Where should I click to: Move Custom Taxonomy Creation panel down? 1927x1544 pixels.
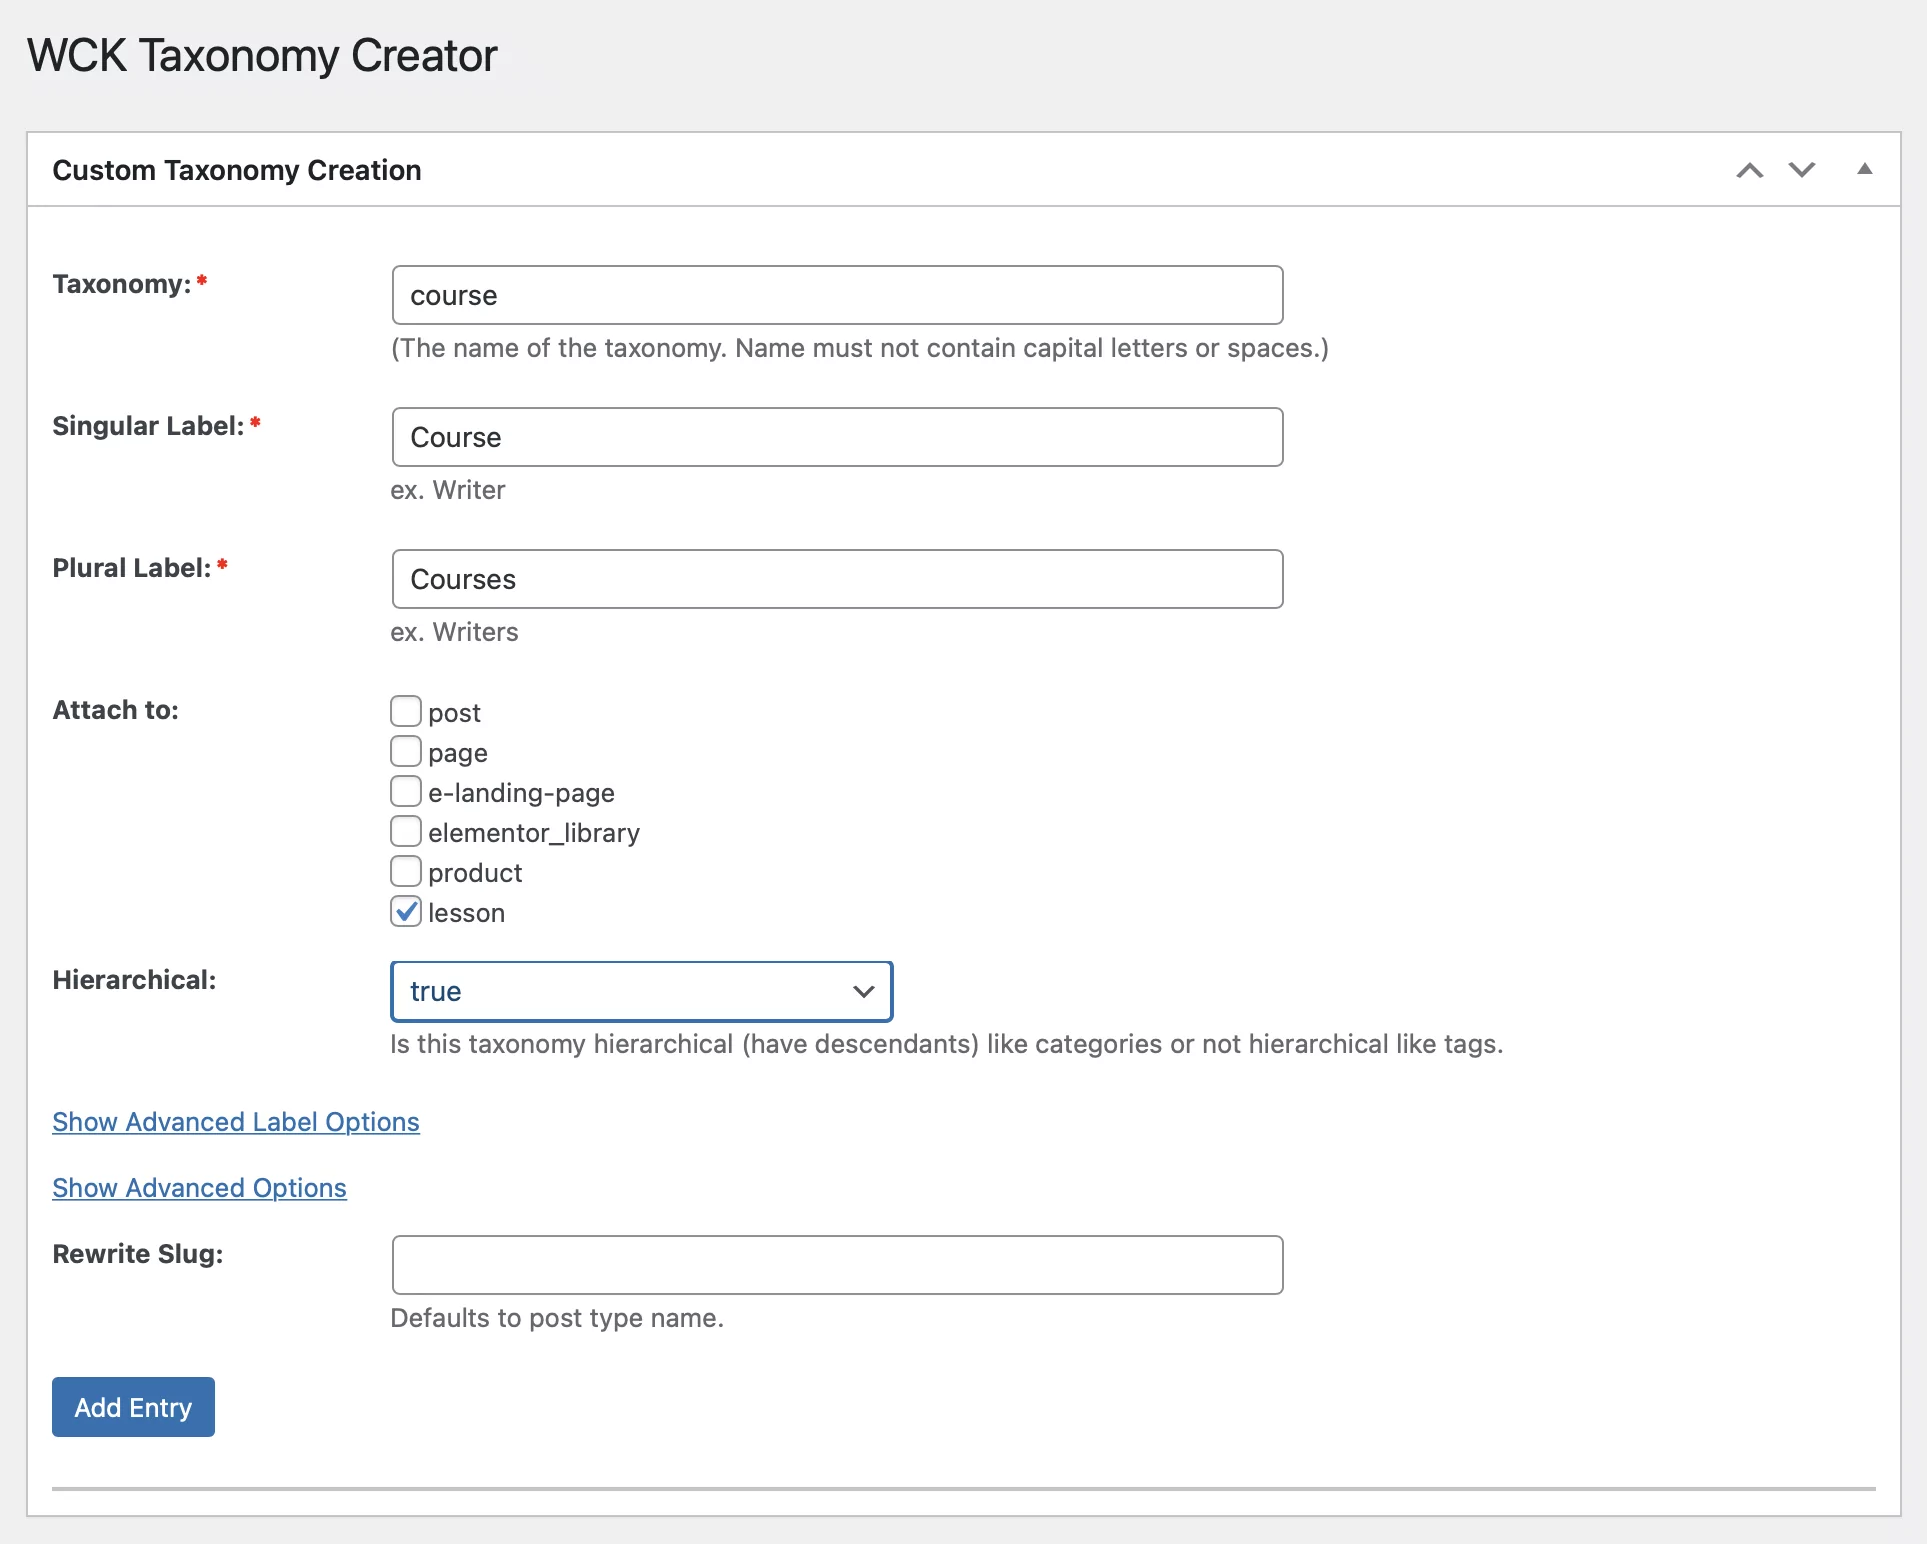tap(1802, 170)
